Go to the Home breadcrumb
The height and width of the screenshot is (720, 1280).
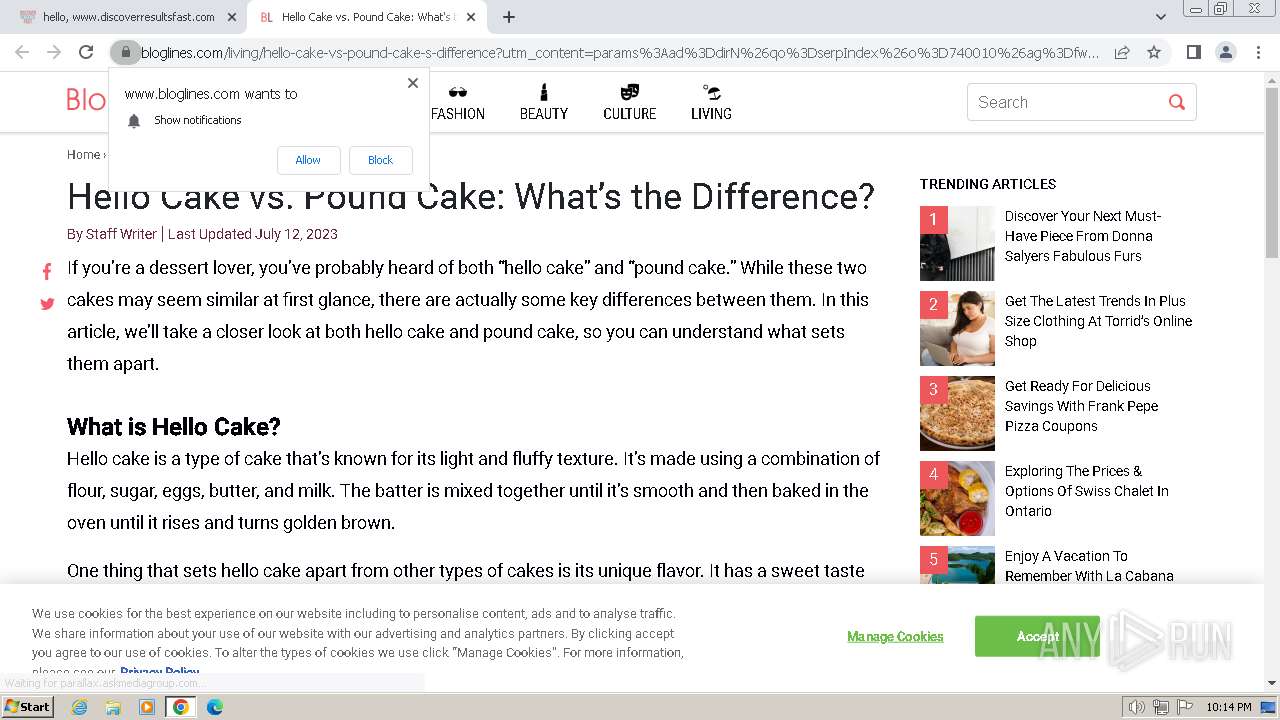83,154
